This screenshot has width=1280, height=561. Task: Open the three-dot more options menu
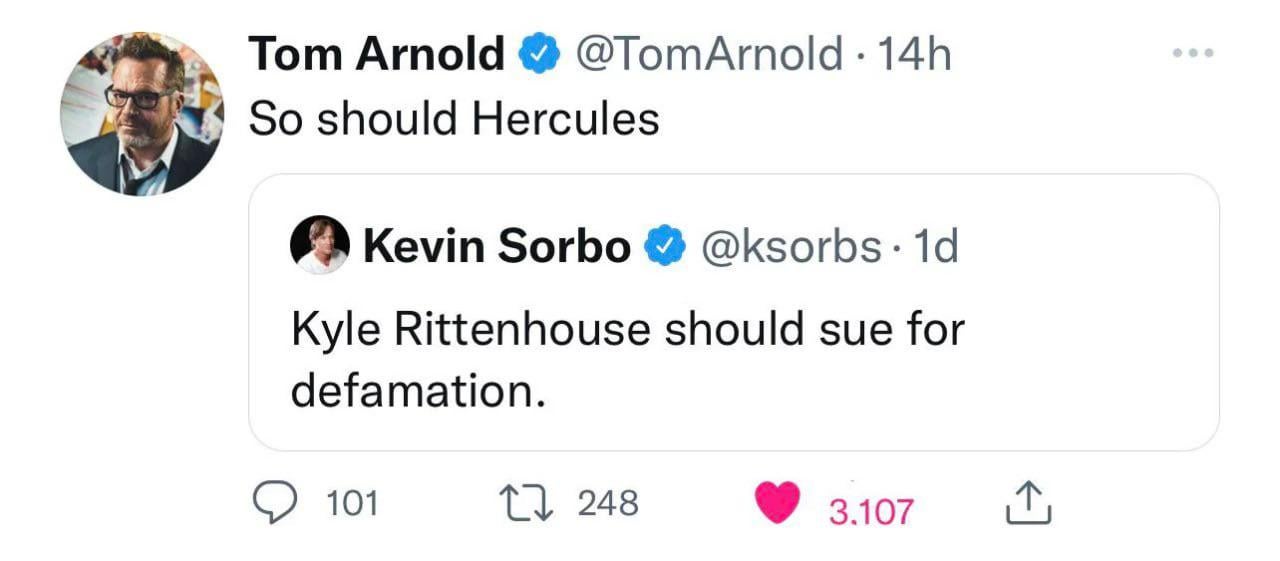1194,52
